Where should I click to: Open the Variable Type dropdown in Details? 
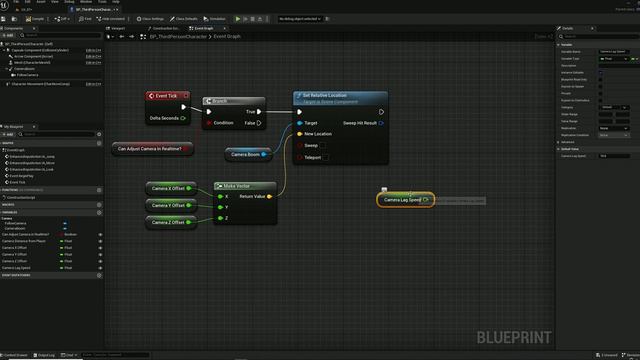coord(613,59)
